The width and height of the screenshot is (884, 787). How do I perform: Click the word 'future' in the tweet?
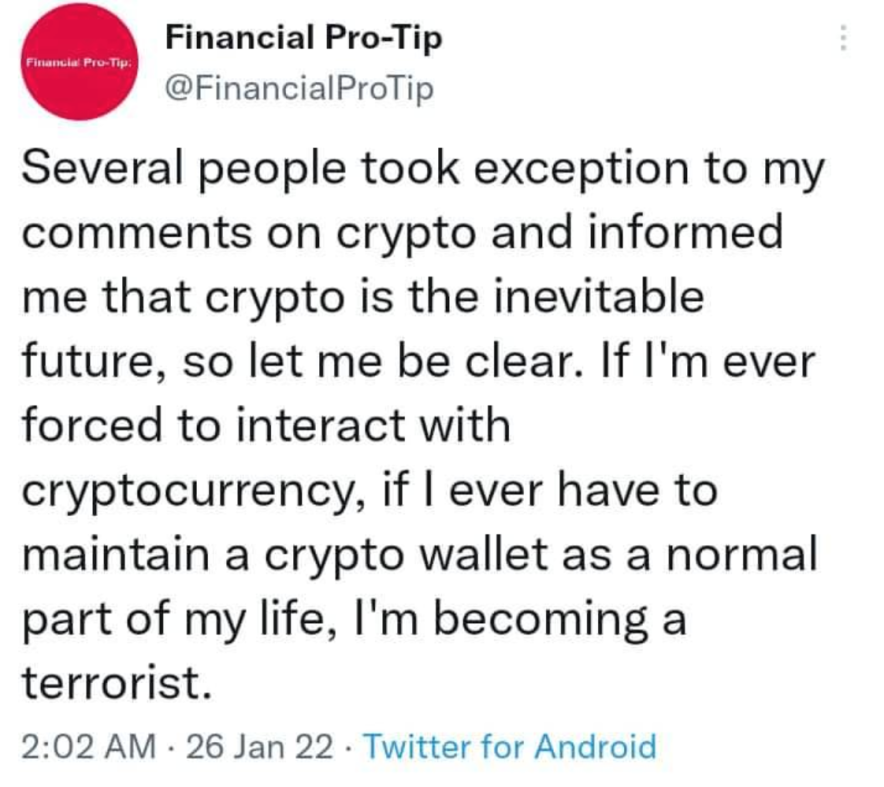[x=85, y=362]
